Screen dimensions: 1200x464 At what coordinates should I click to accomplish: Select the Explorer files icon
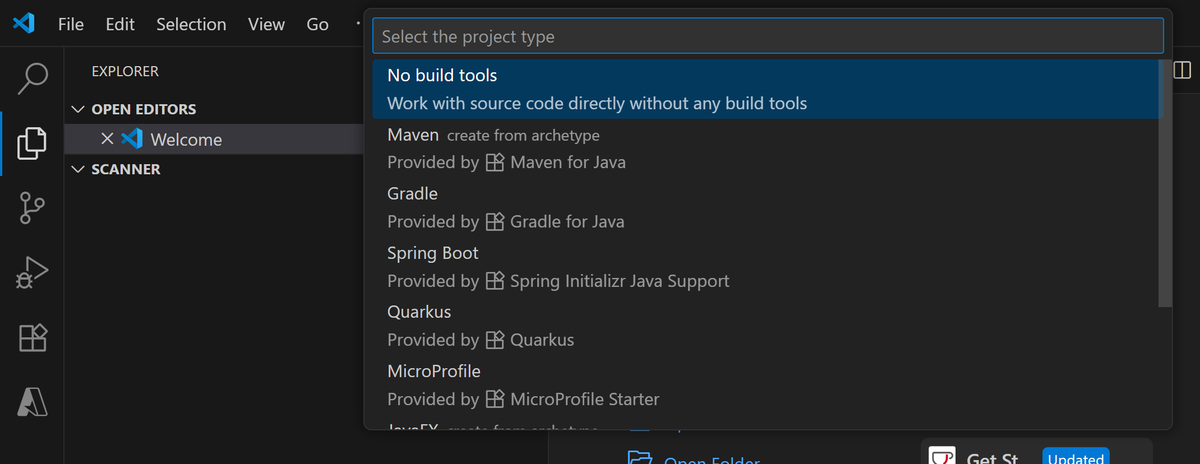tap(32, 143)
